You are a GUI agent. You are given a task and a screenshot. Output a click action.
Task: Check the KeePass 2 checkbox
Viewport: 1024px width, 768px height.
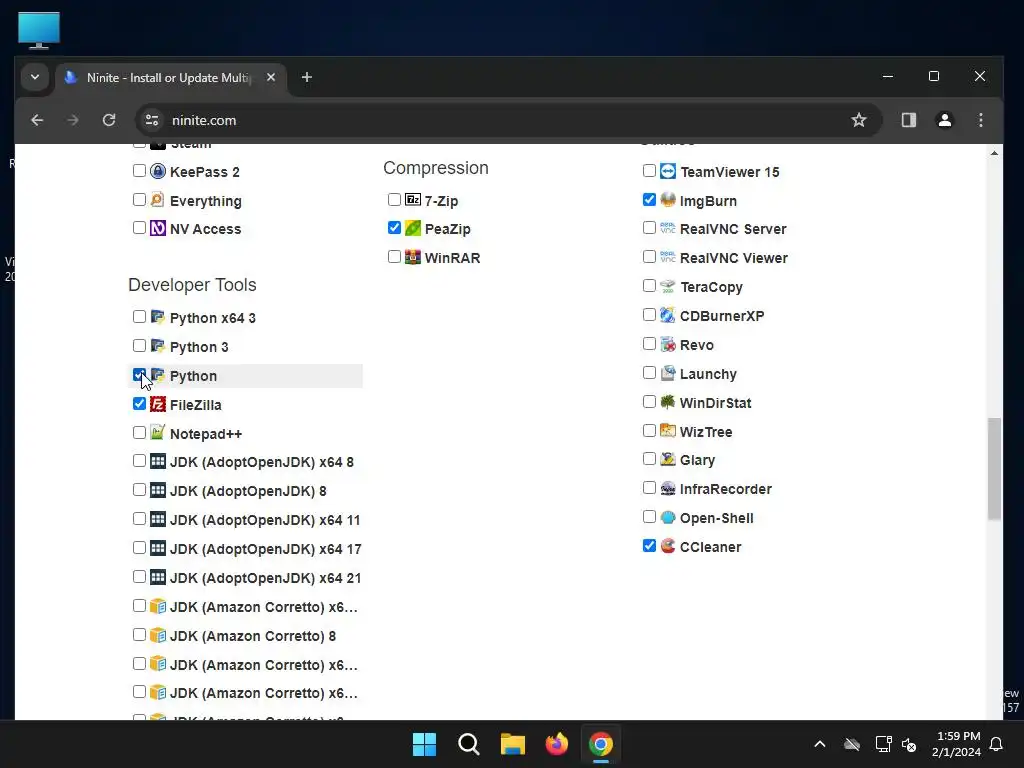[139, 170]
